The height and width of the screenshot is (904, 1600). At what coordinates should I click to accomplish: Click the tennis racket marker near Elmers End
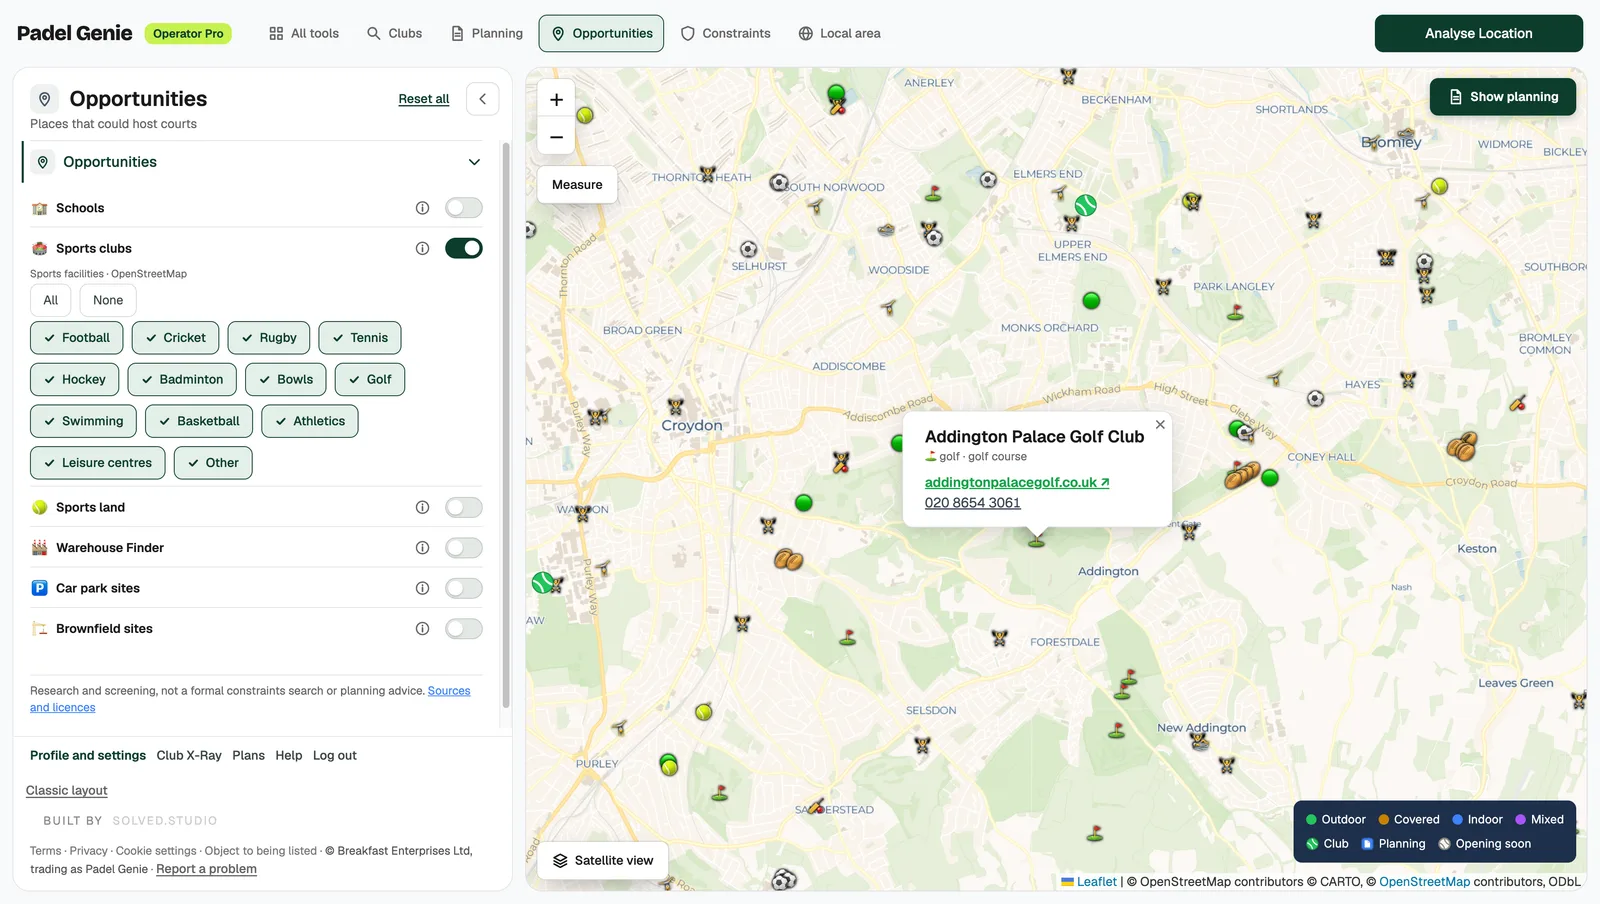click(1086, 205)
